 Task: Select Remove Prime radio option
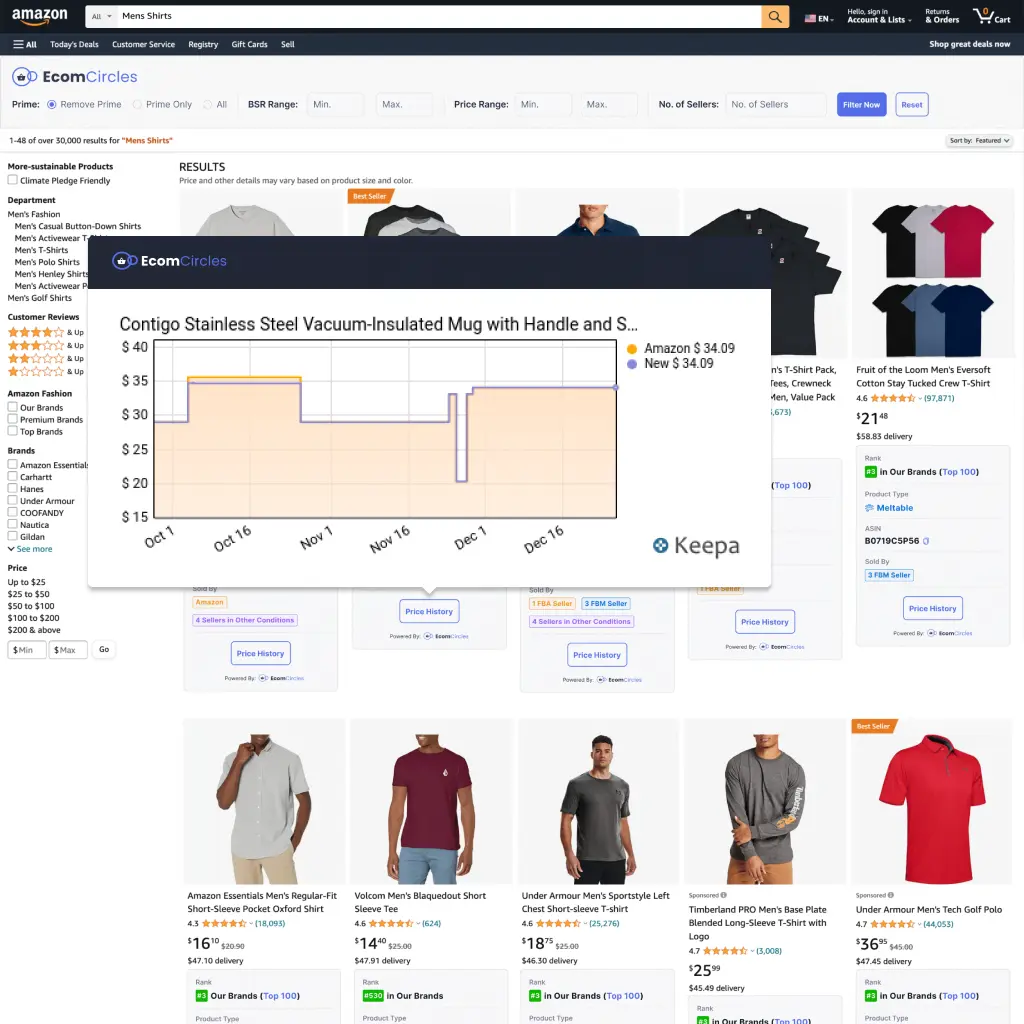pos(52,104)
